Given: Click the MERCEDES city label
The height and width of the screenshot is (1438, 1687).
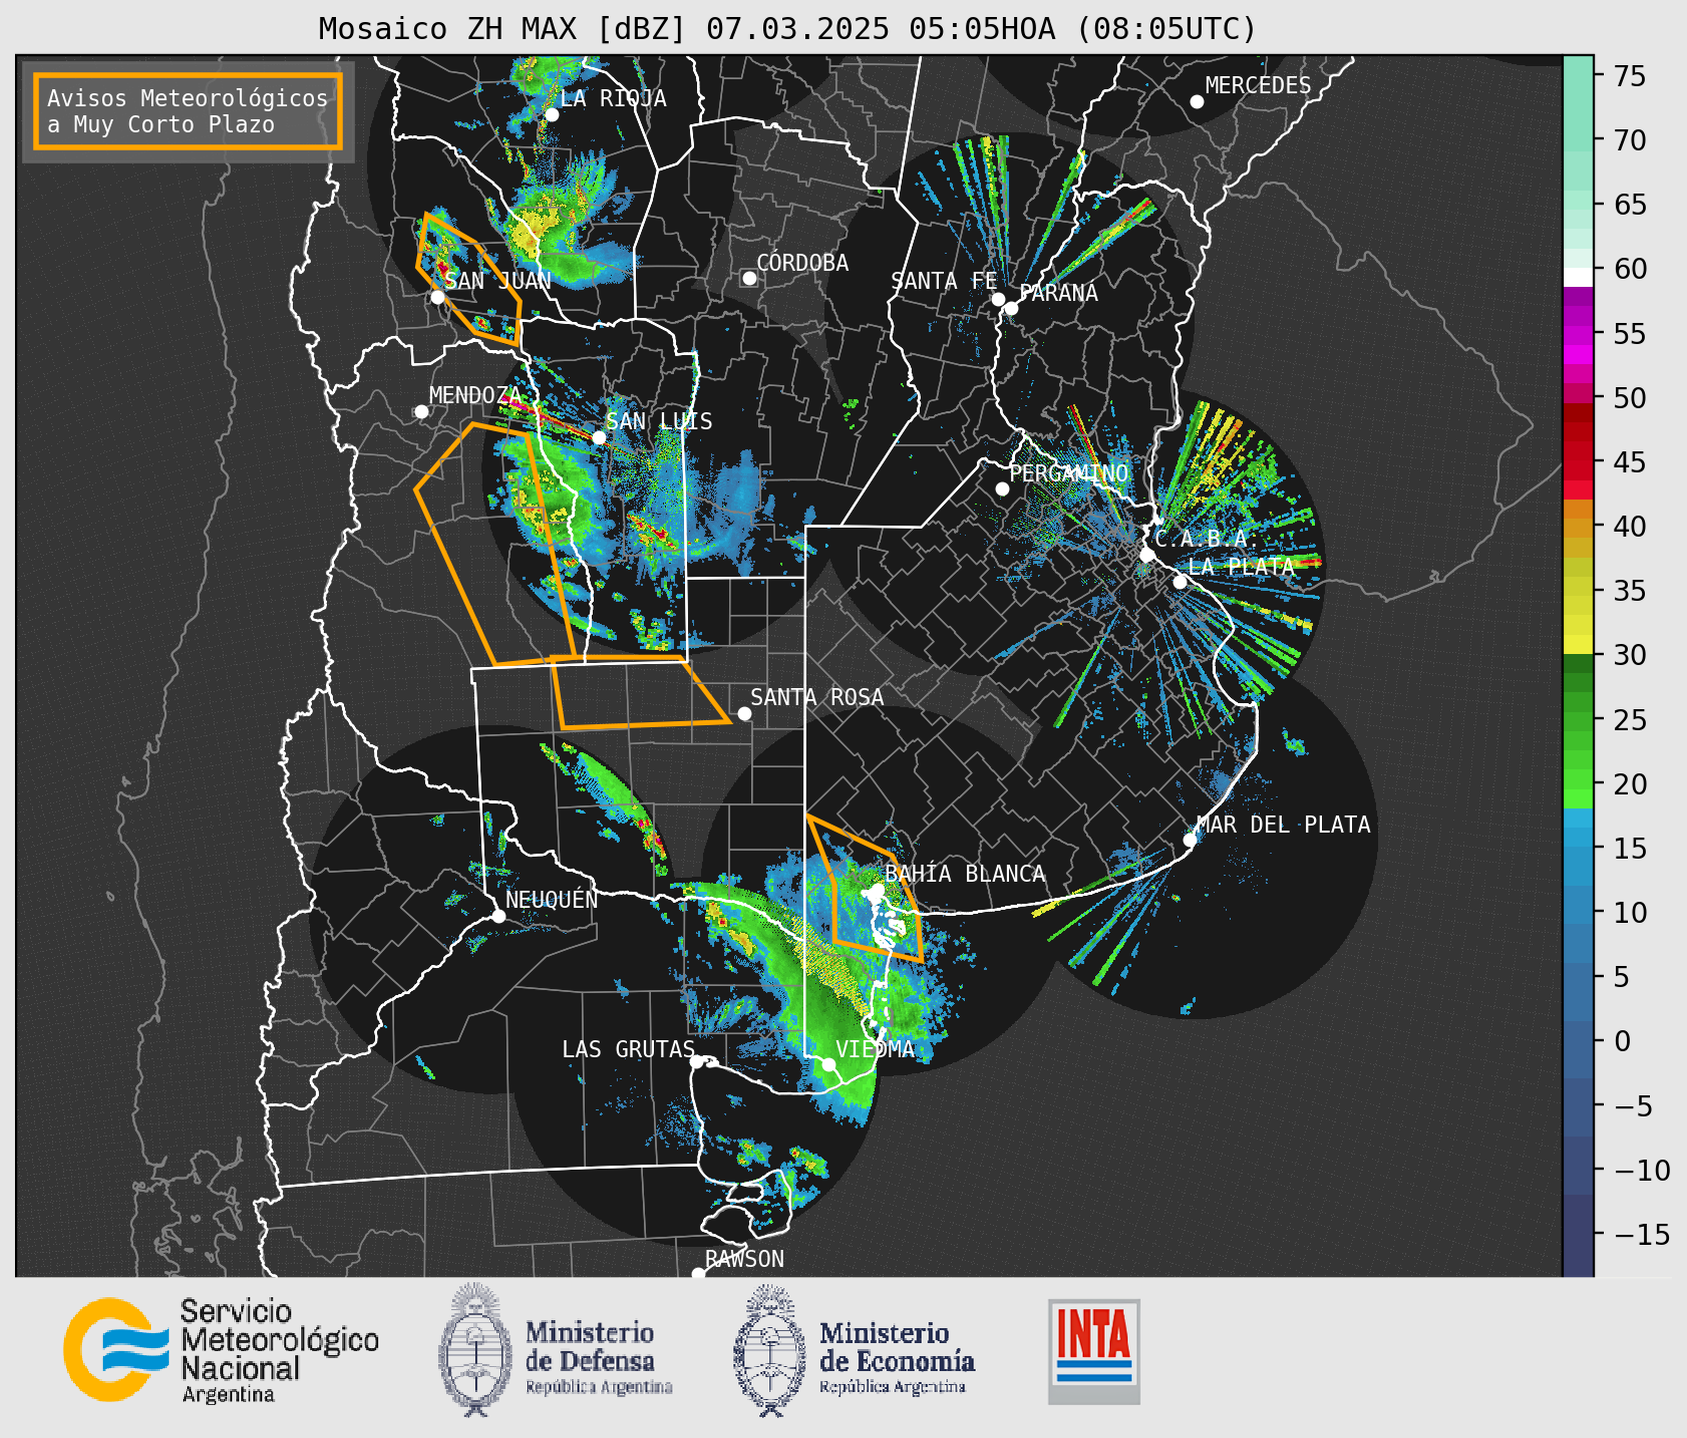Looking at the screenshot, I should coord(1258,86).
